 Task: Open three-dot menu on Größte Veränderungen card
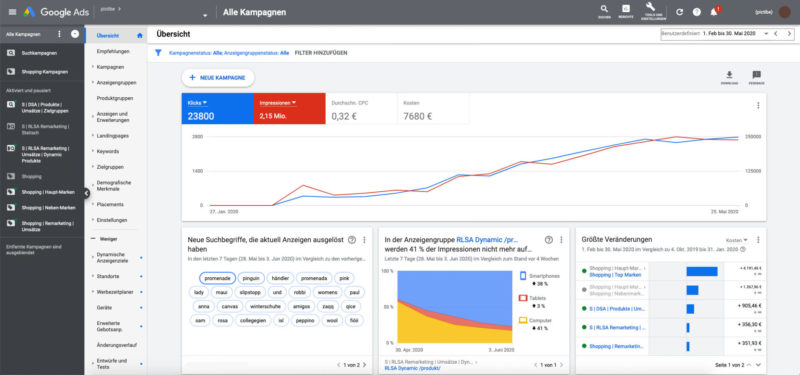coord(758,240)
